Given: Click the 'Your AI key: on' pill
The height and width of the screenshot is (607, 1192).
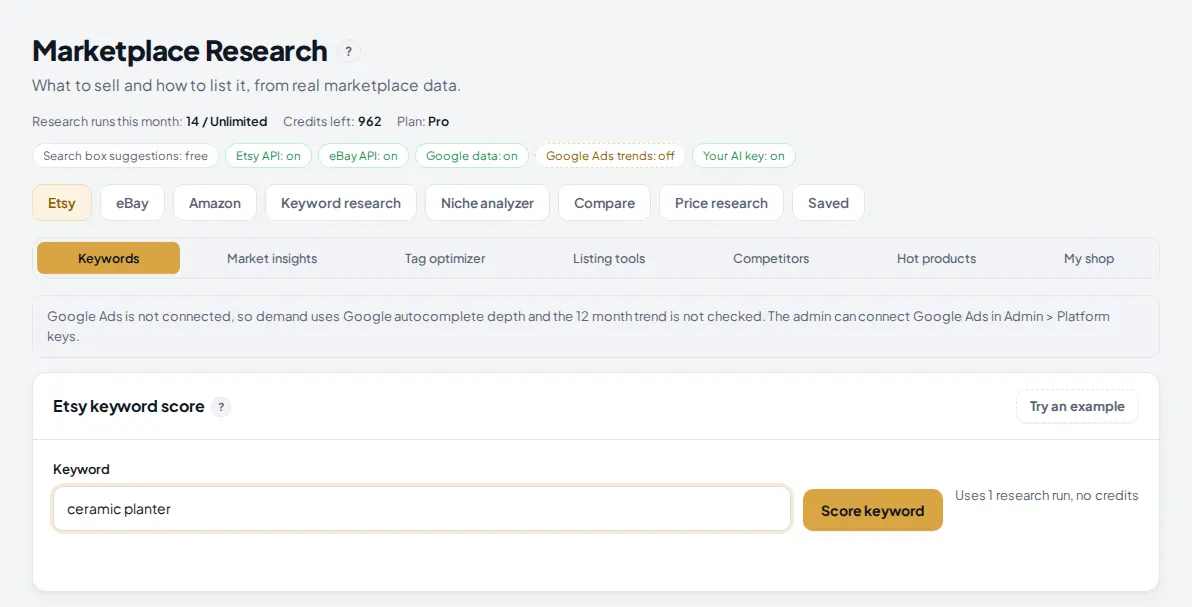Looking at the screenshot, I should tap(743, 156).
